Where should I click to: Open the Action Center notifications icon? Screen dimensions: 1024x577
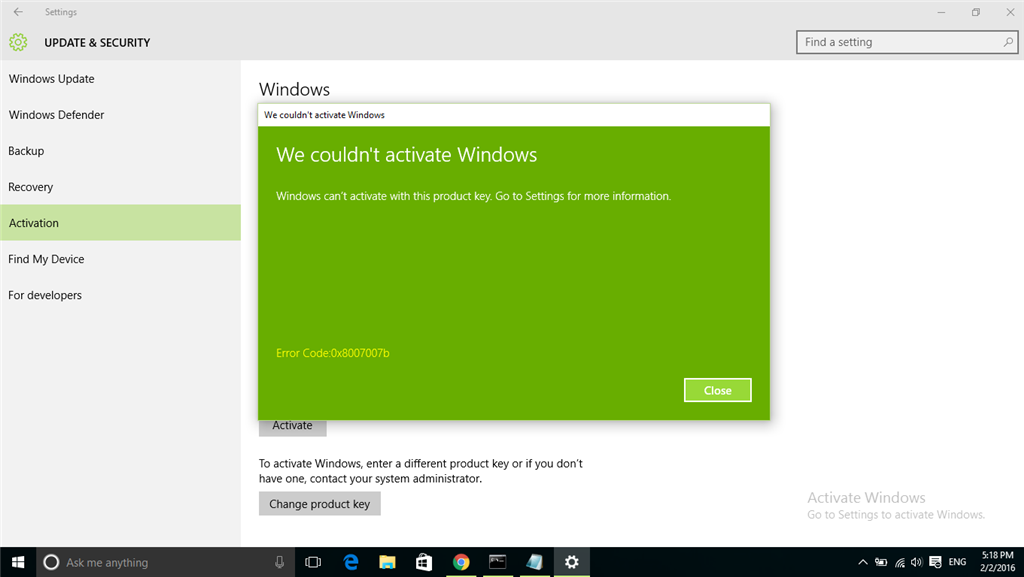(x=935, y=562)
